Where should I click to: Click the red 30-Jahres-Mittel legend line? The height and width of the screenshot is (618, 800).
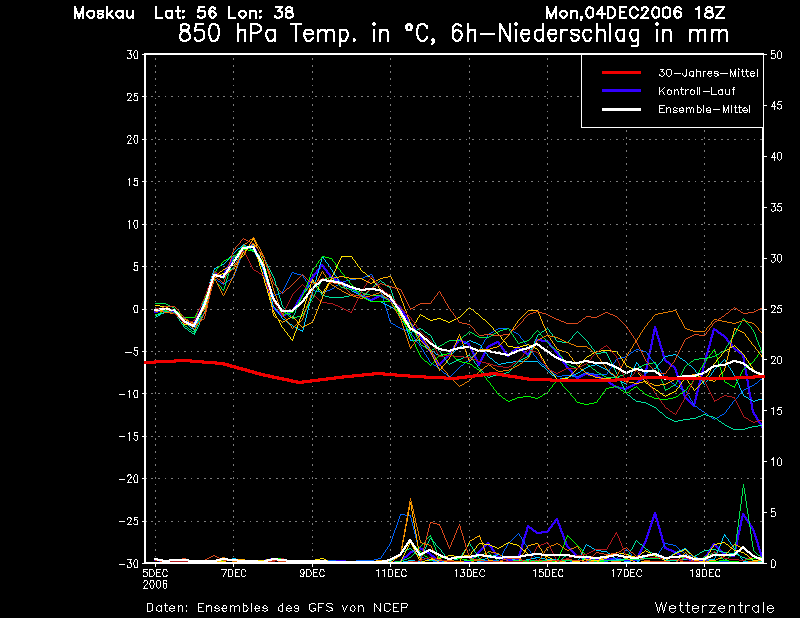(622, 73)
